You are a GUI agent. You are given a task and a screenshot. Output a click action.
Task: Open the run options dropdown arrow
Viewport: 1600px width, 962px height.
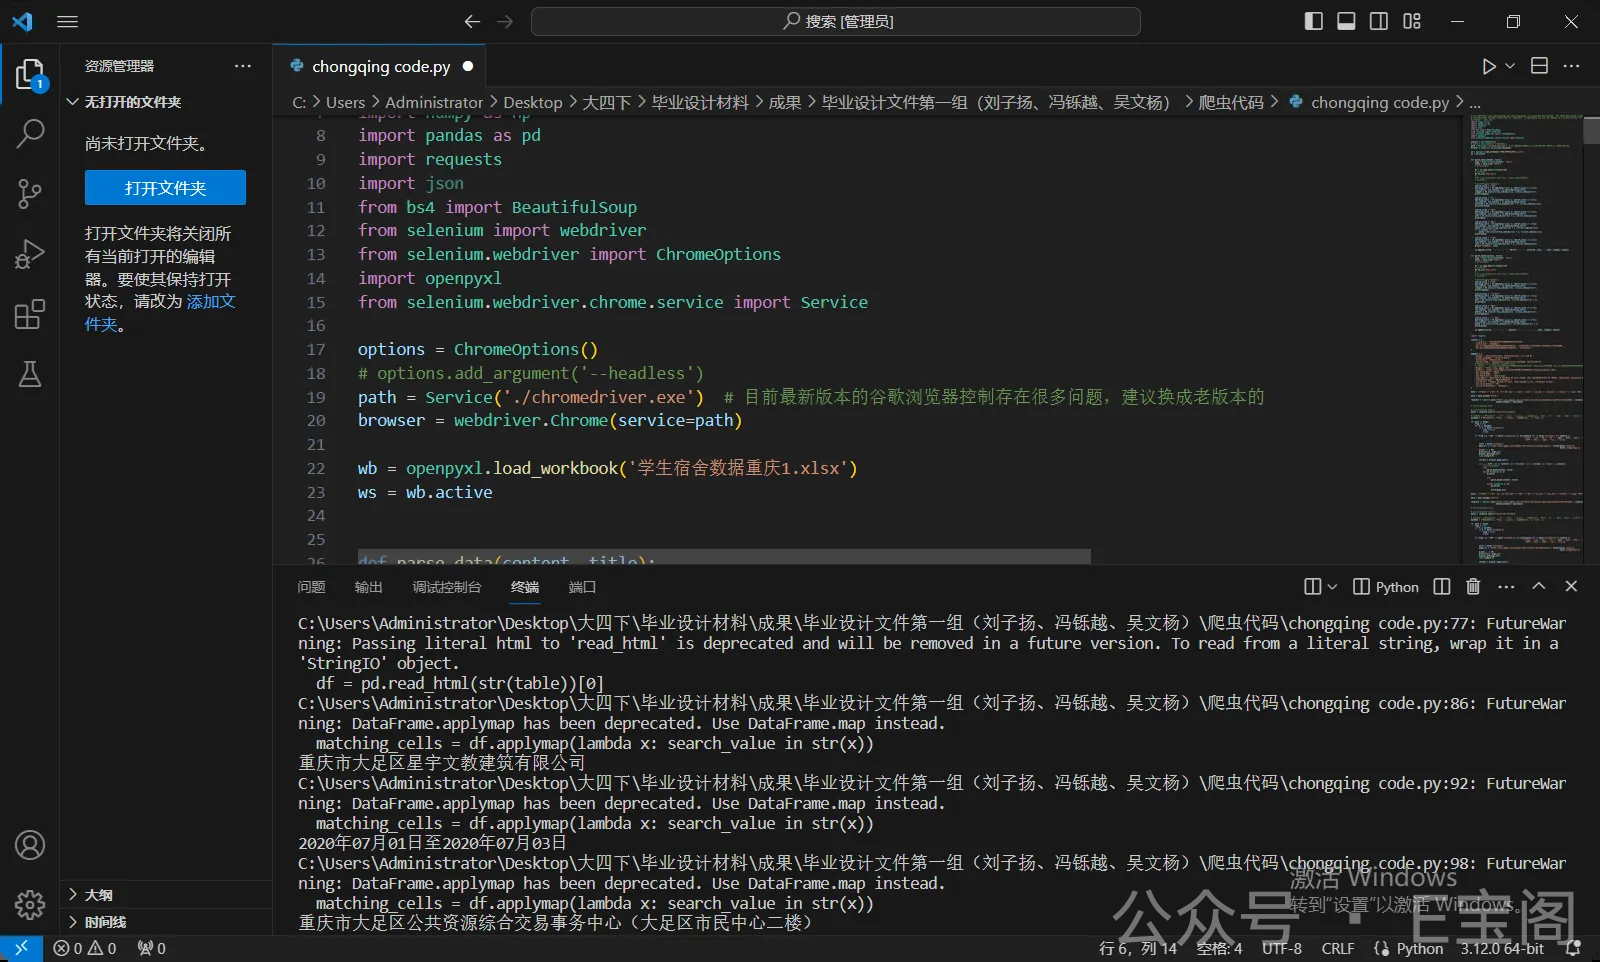(1510, 66)
